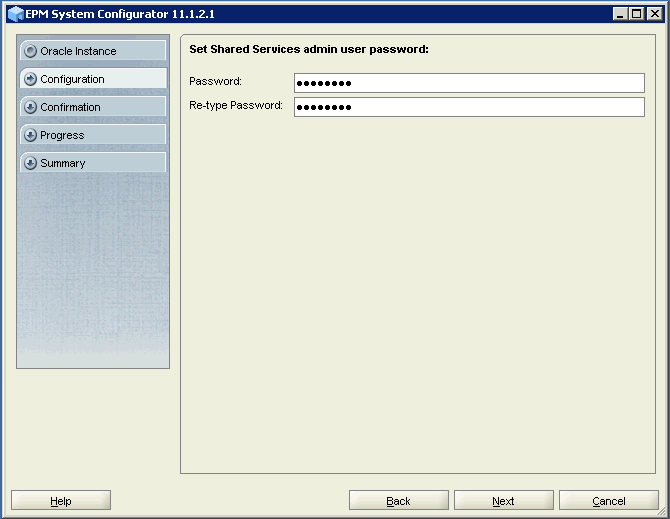
Task: Click the Oracle Instance step circle icon
Action: [x=30, y=51]
